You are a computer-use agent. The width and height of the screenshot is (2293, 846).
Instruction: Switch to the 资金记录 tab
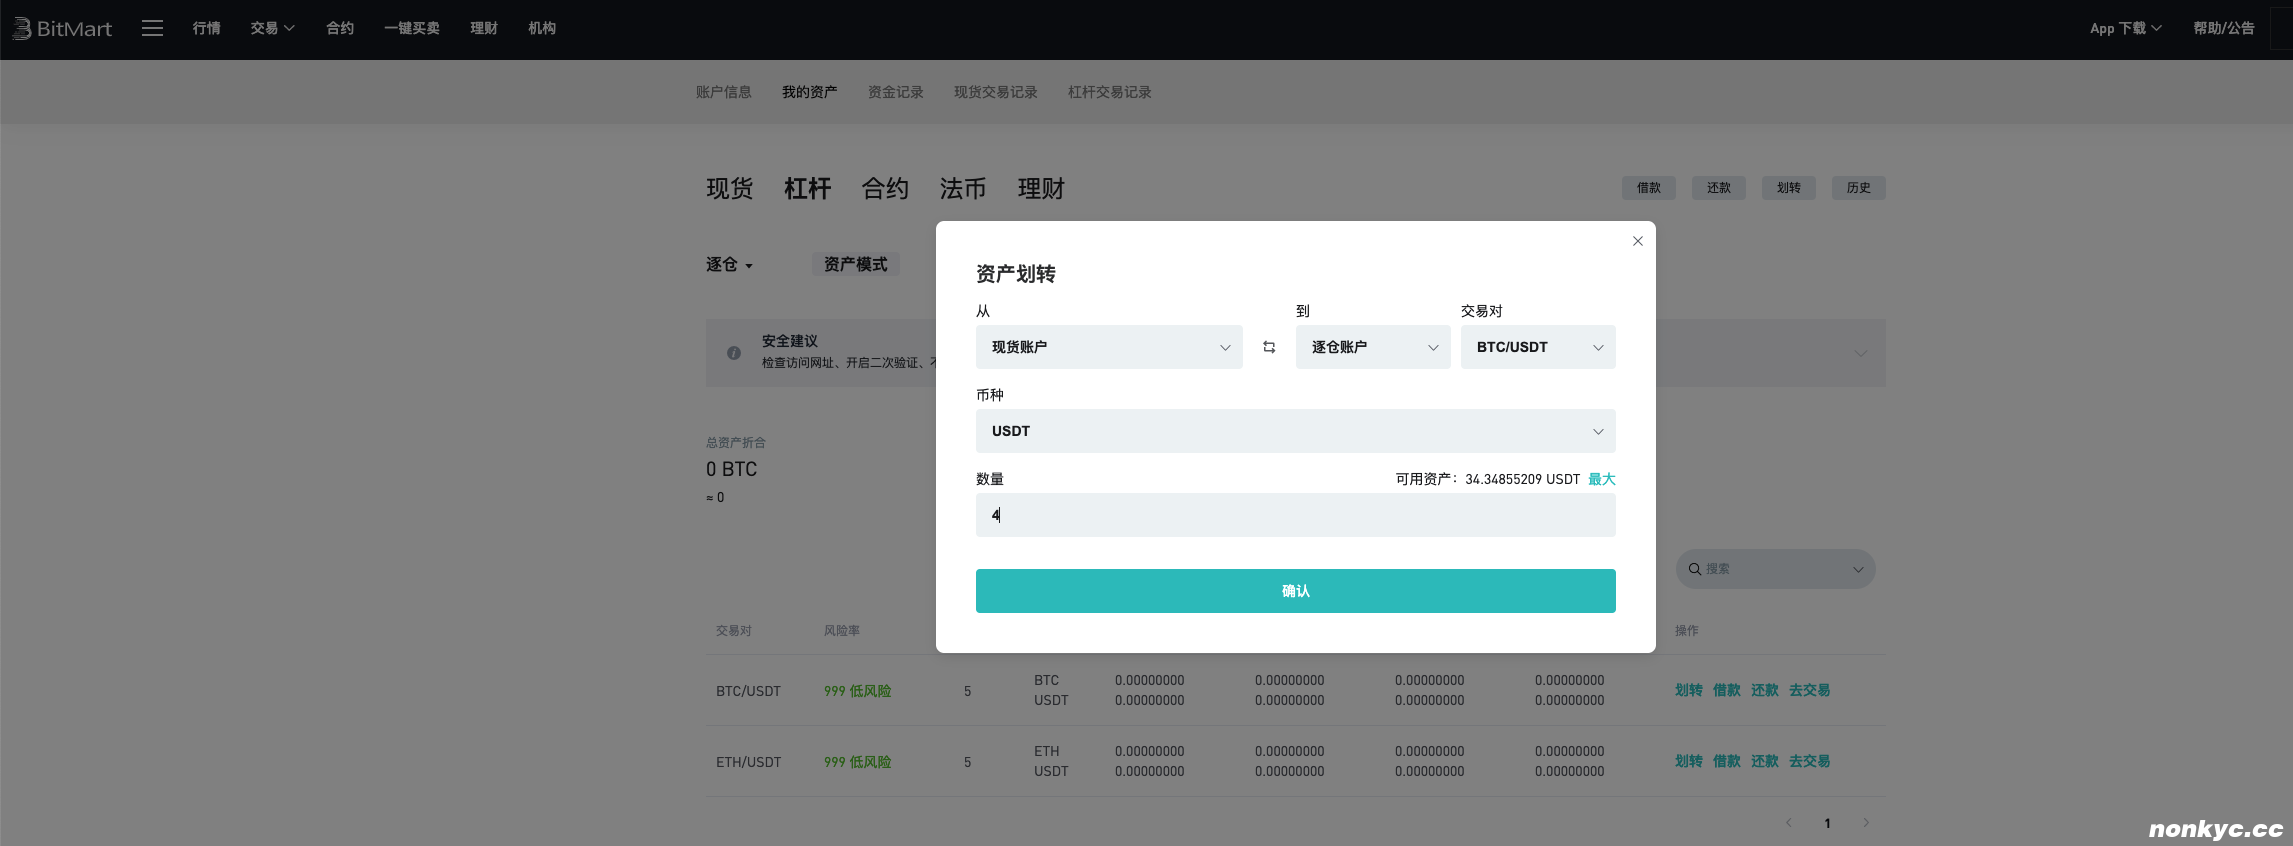coord(895,92)
